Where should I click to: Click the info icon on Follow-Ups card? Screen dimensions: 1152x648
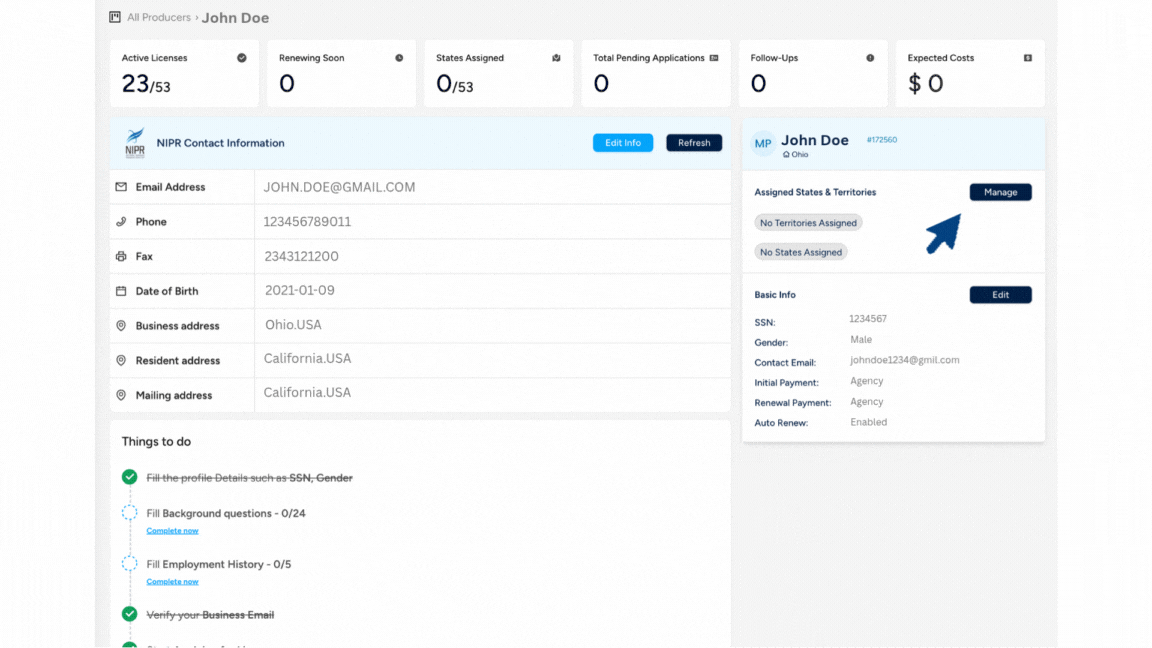click(x=870, y=58)
